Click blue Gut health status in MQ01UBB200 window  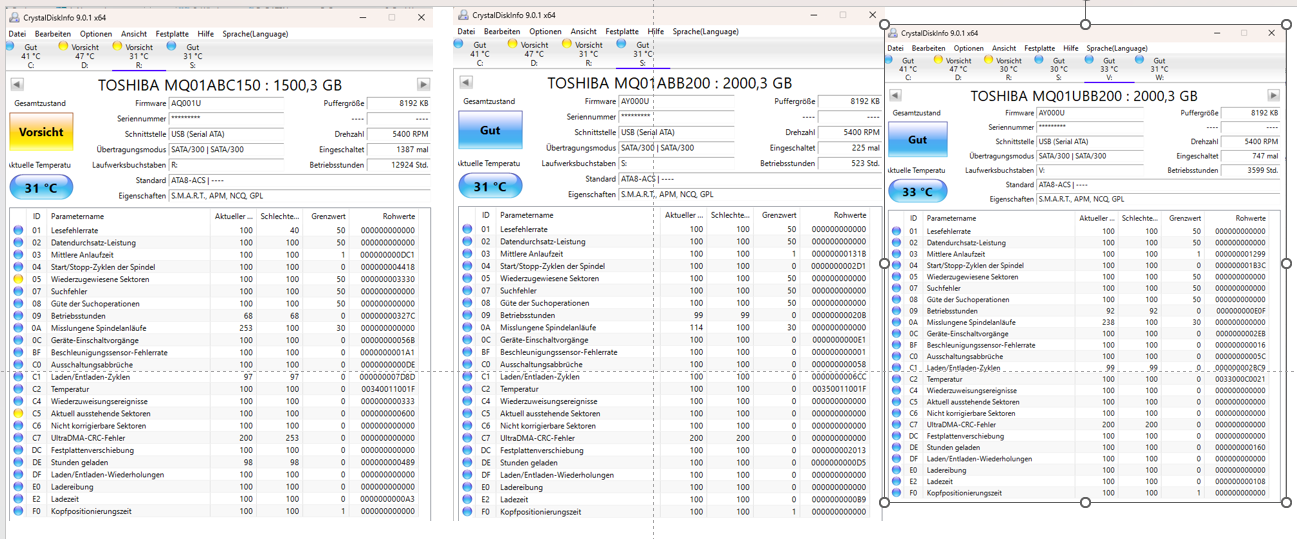918,139
